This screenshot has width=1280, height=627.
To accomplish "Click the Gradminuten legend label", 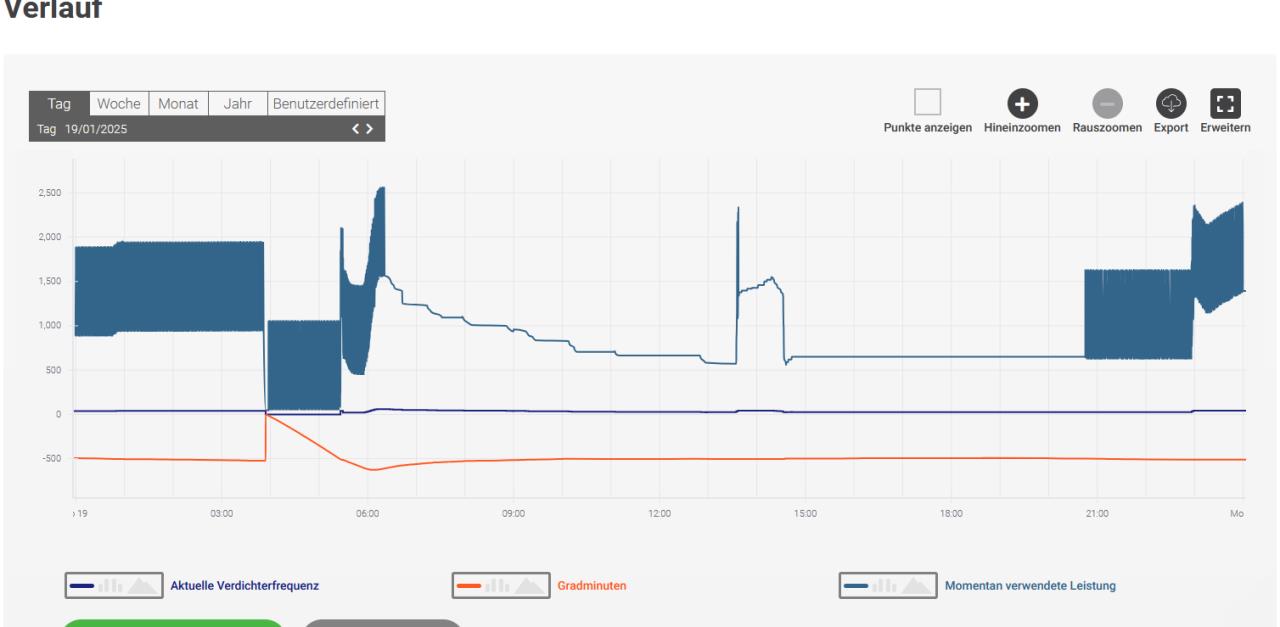I will click(592, 585).
